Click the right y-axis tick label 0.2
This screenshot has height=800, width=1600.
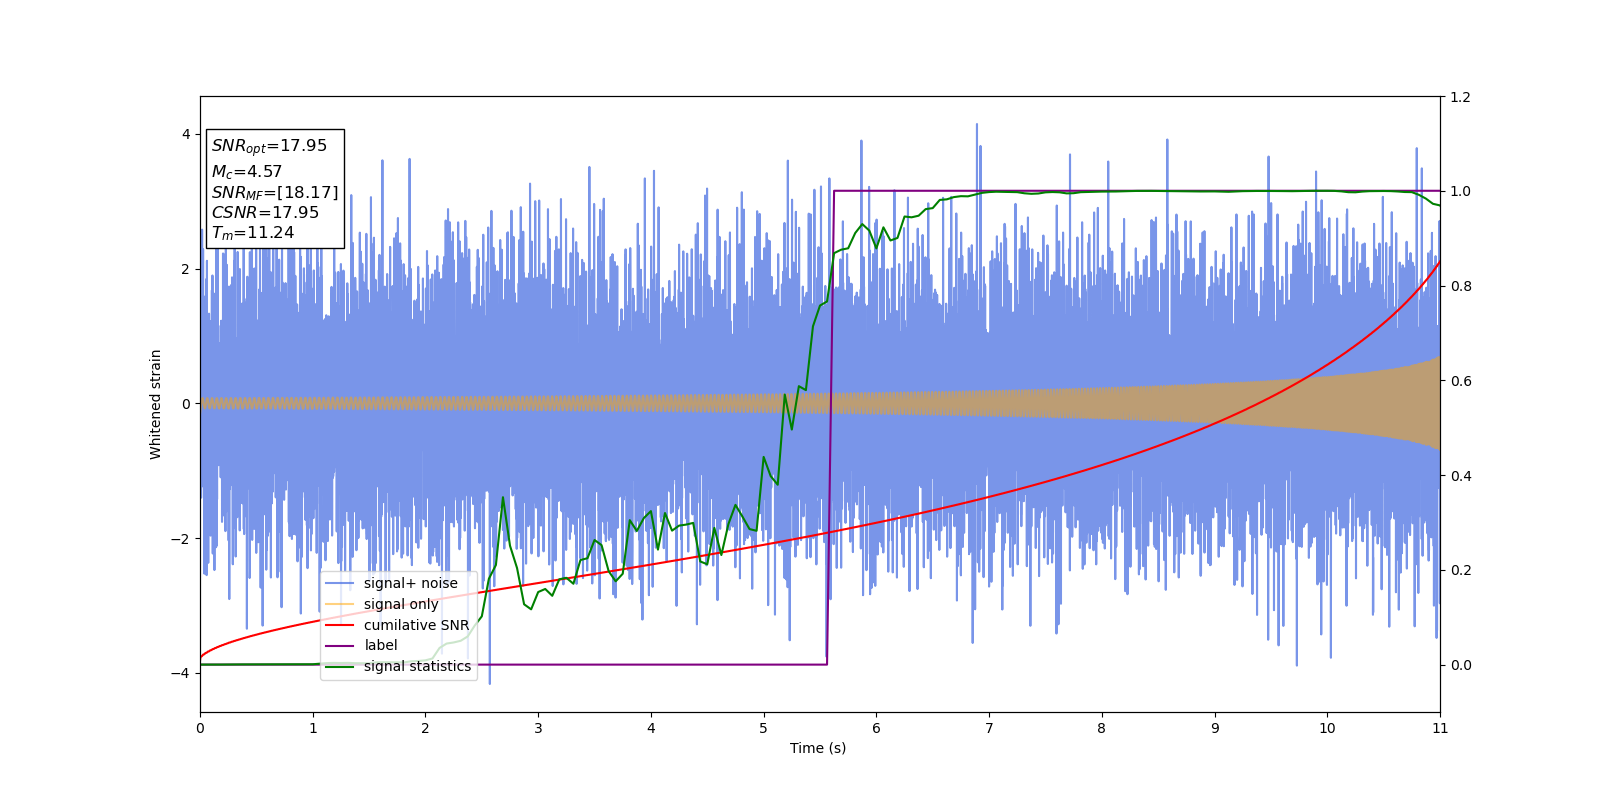[x=1460, y=570]
